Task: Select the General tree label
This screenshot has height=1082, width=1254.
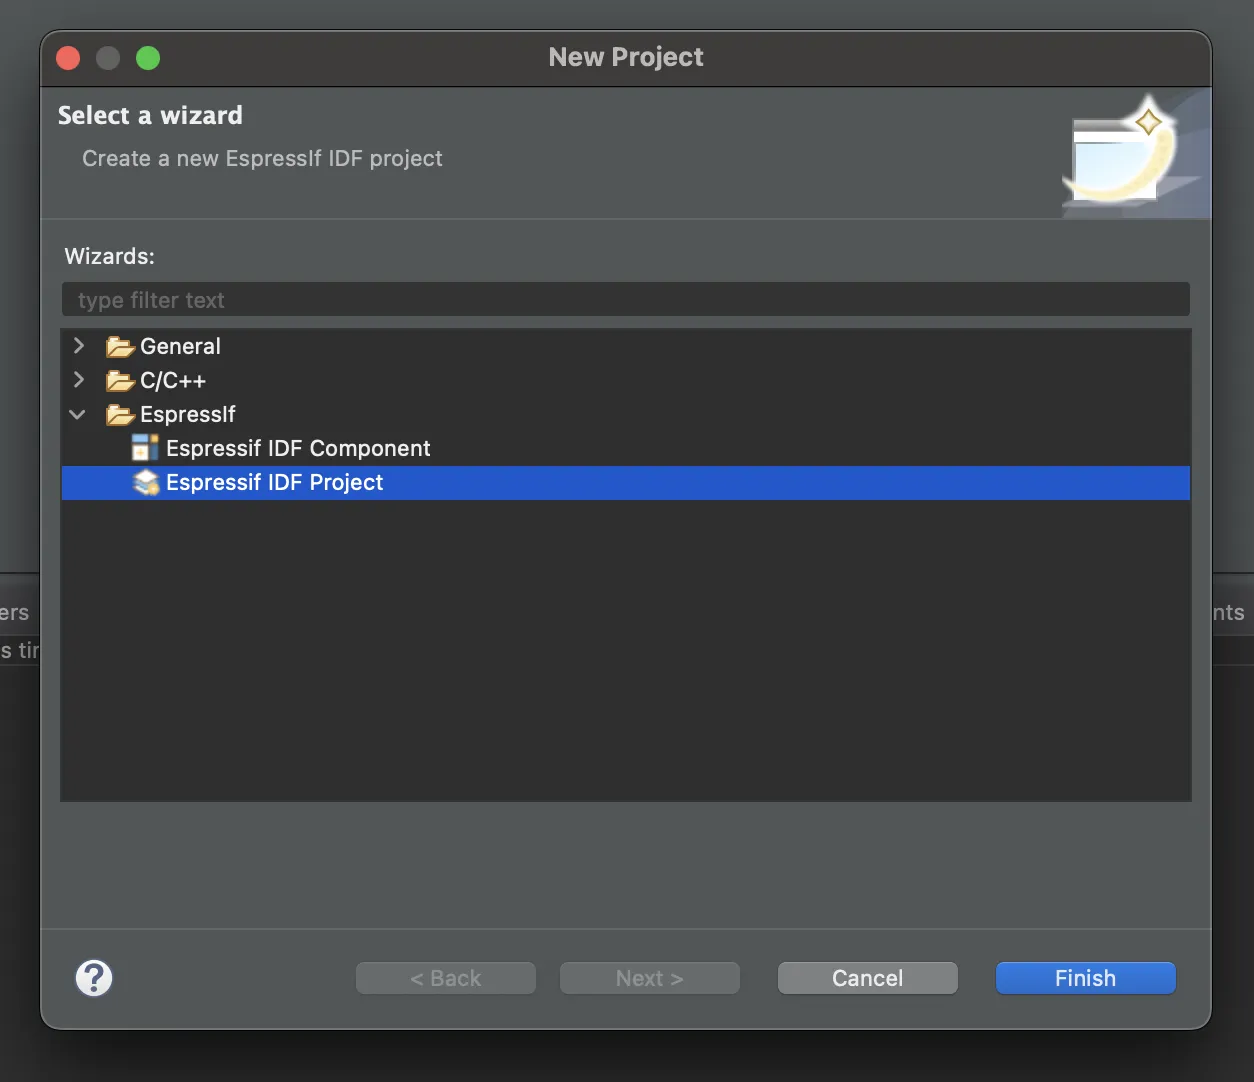Action: click(180, 346)
